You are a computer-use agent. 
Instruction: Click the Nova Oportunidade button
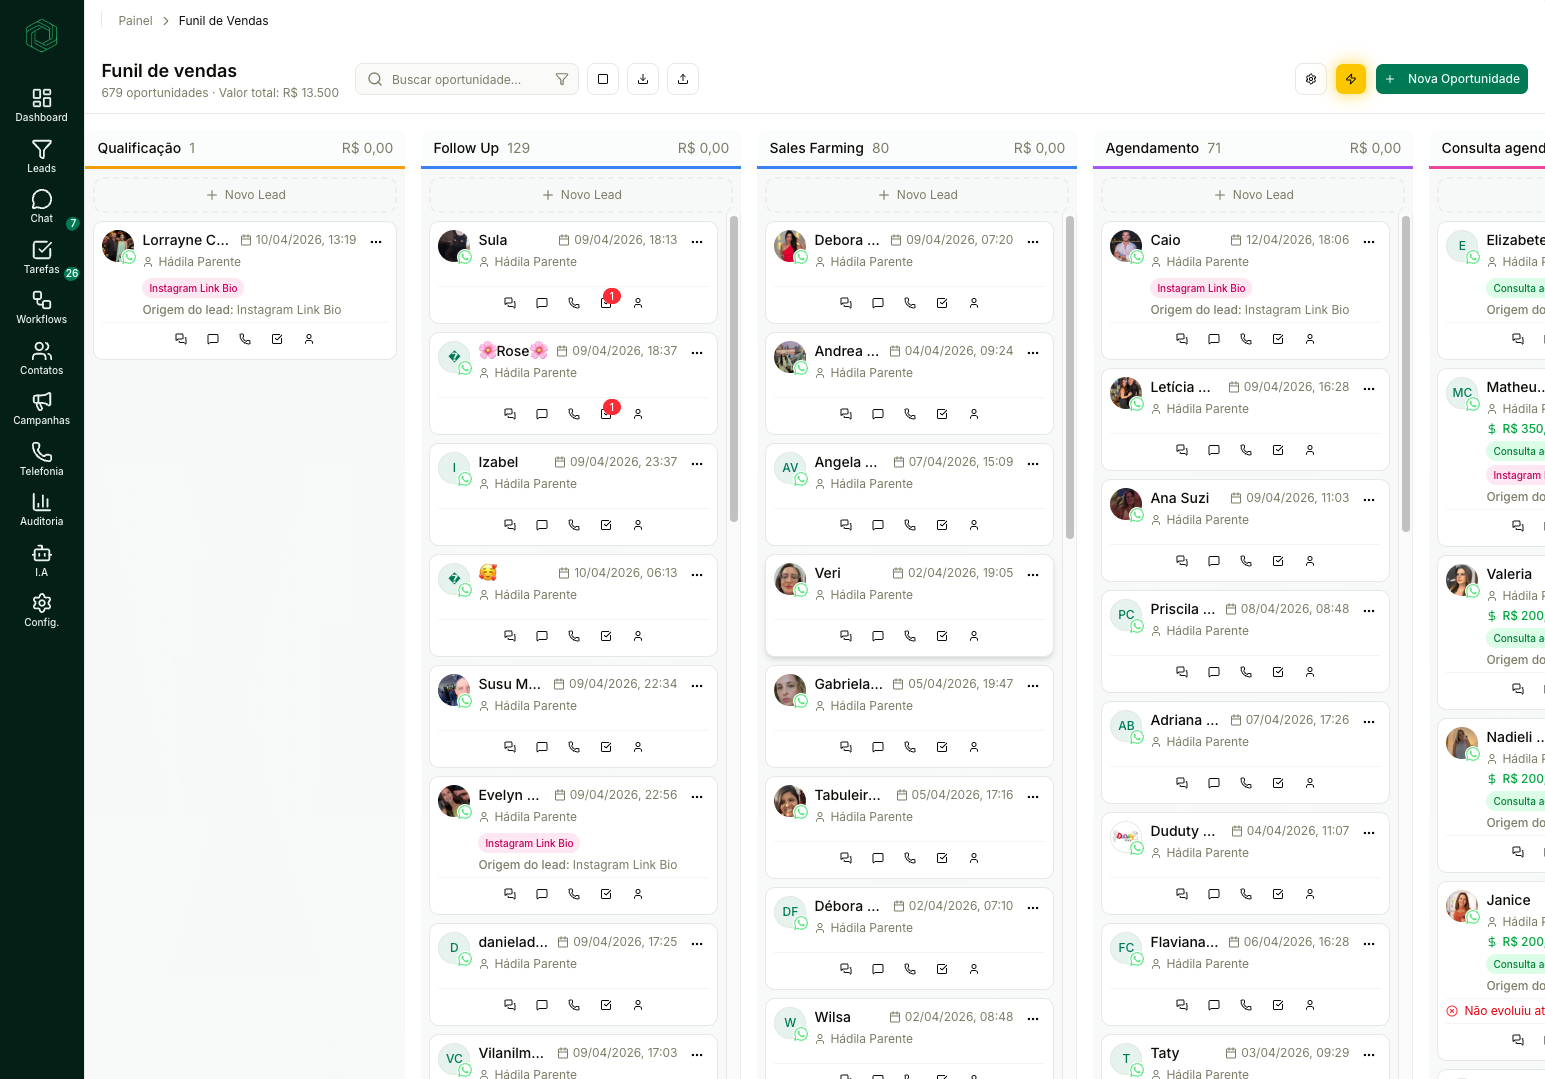coord(1452,79)
